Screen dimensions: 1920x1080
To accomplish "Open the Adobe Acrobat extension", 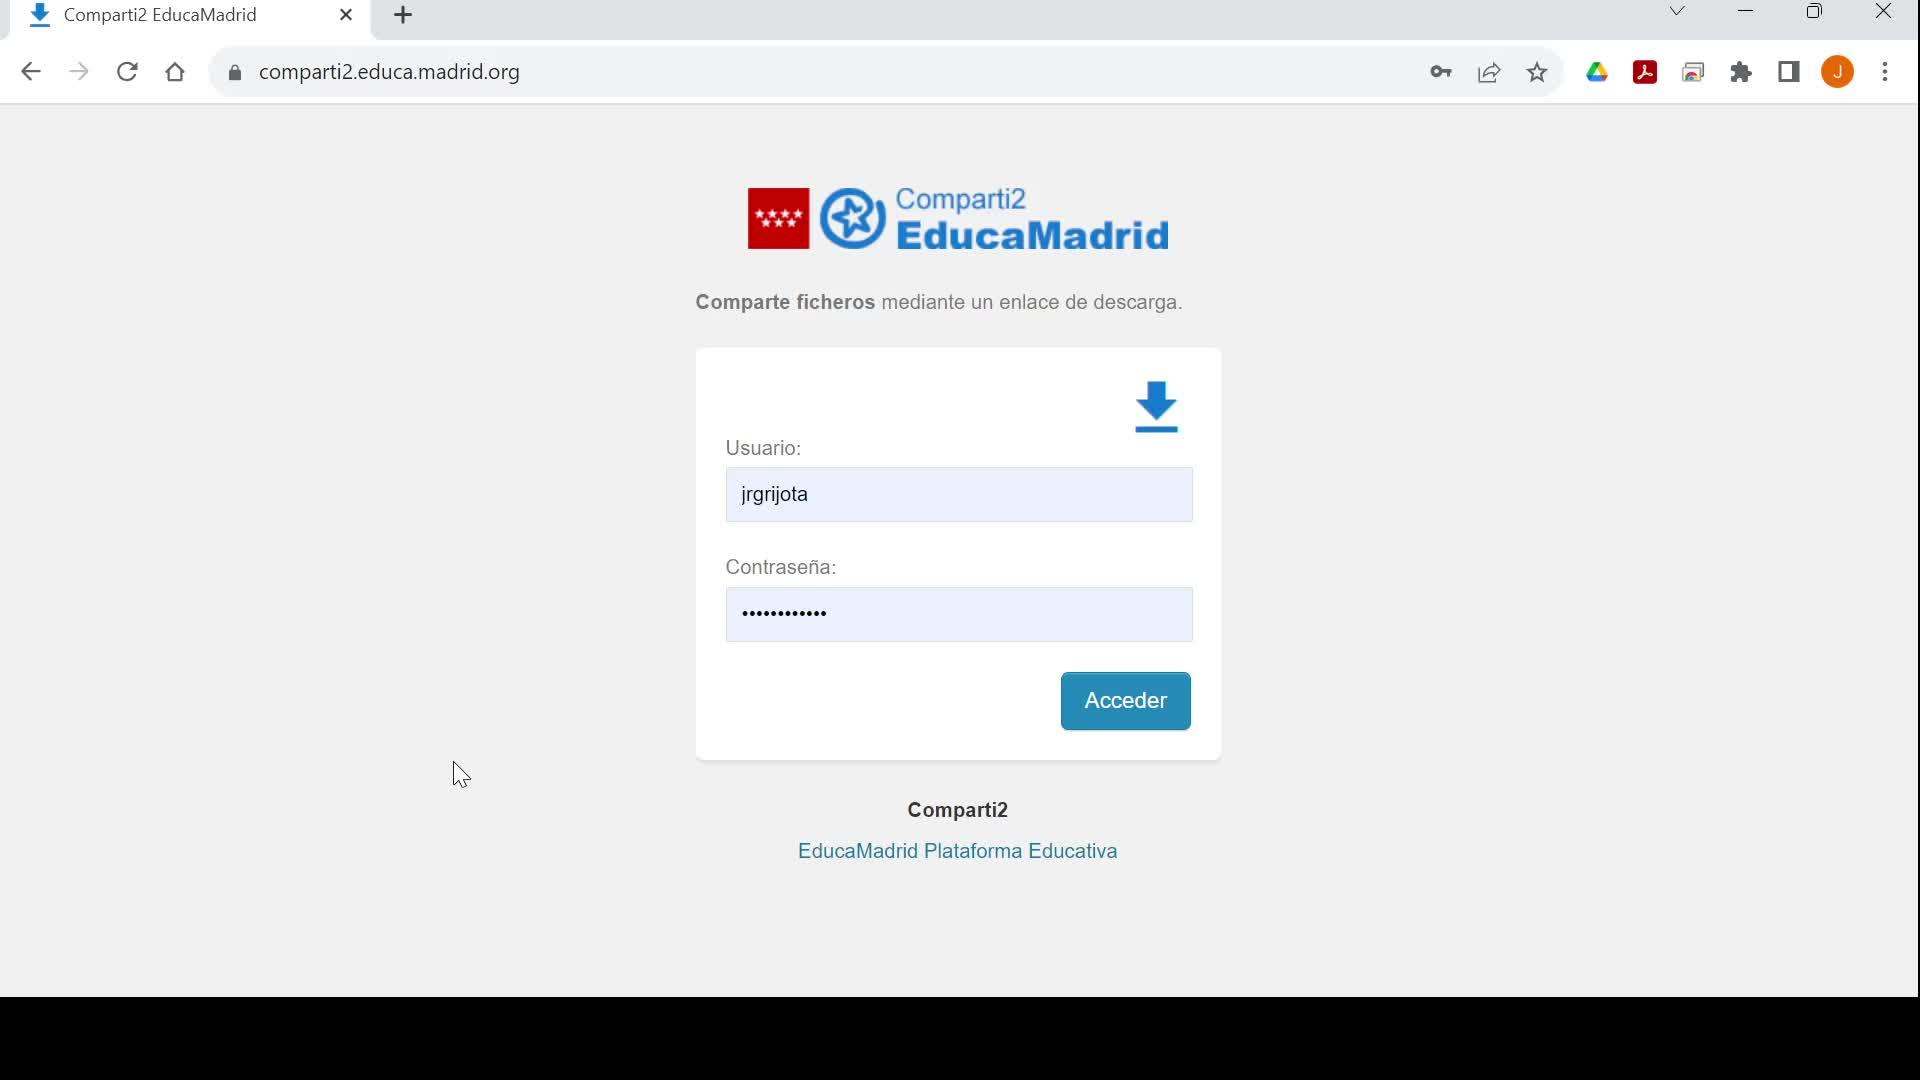I will [1645, 72].
